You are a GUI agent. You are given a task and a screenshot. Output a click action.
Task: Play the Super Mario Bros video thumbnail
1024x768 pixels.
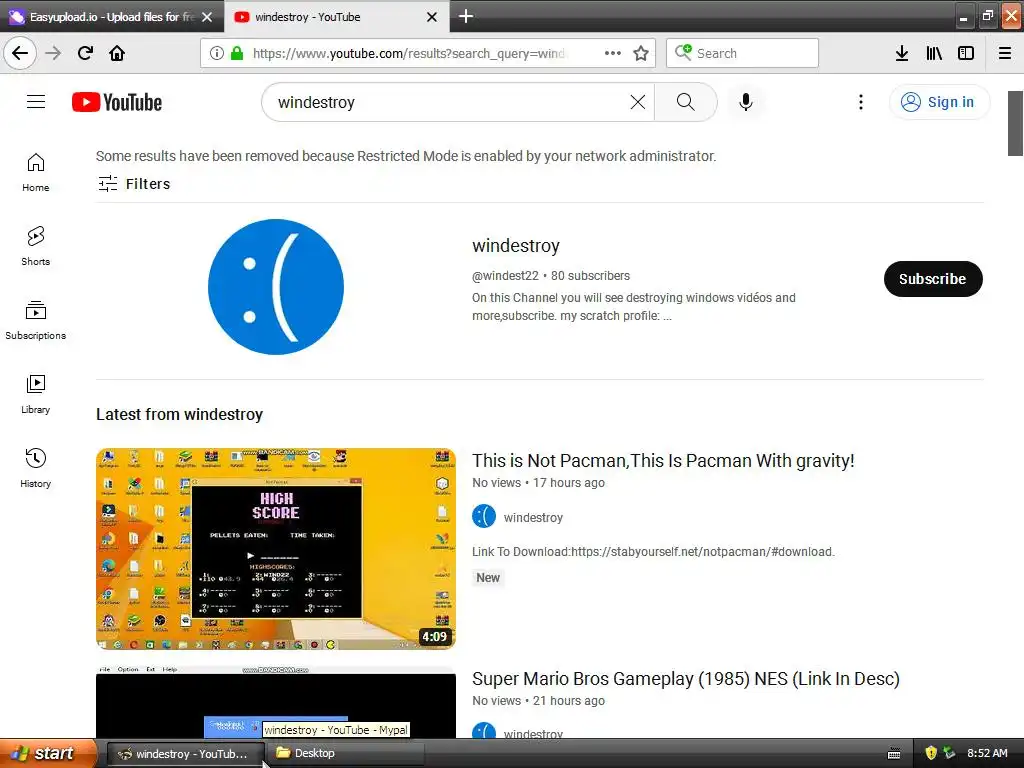click(x=276, y=703)
